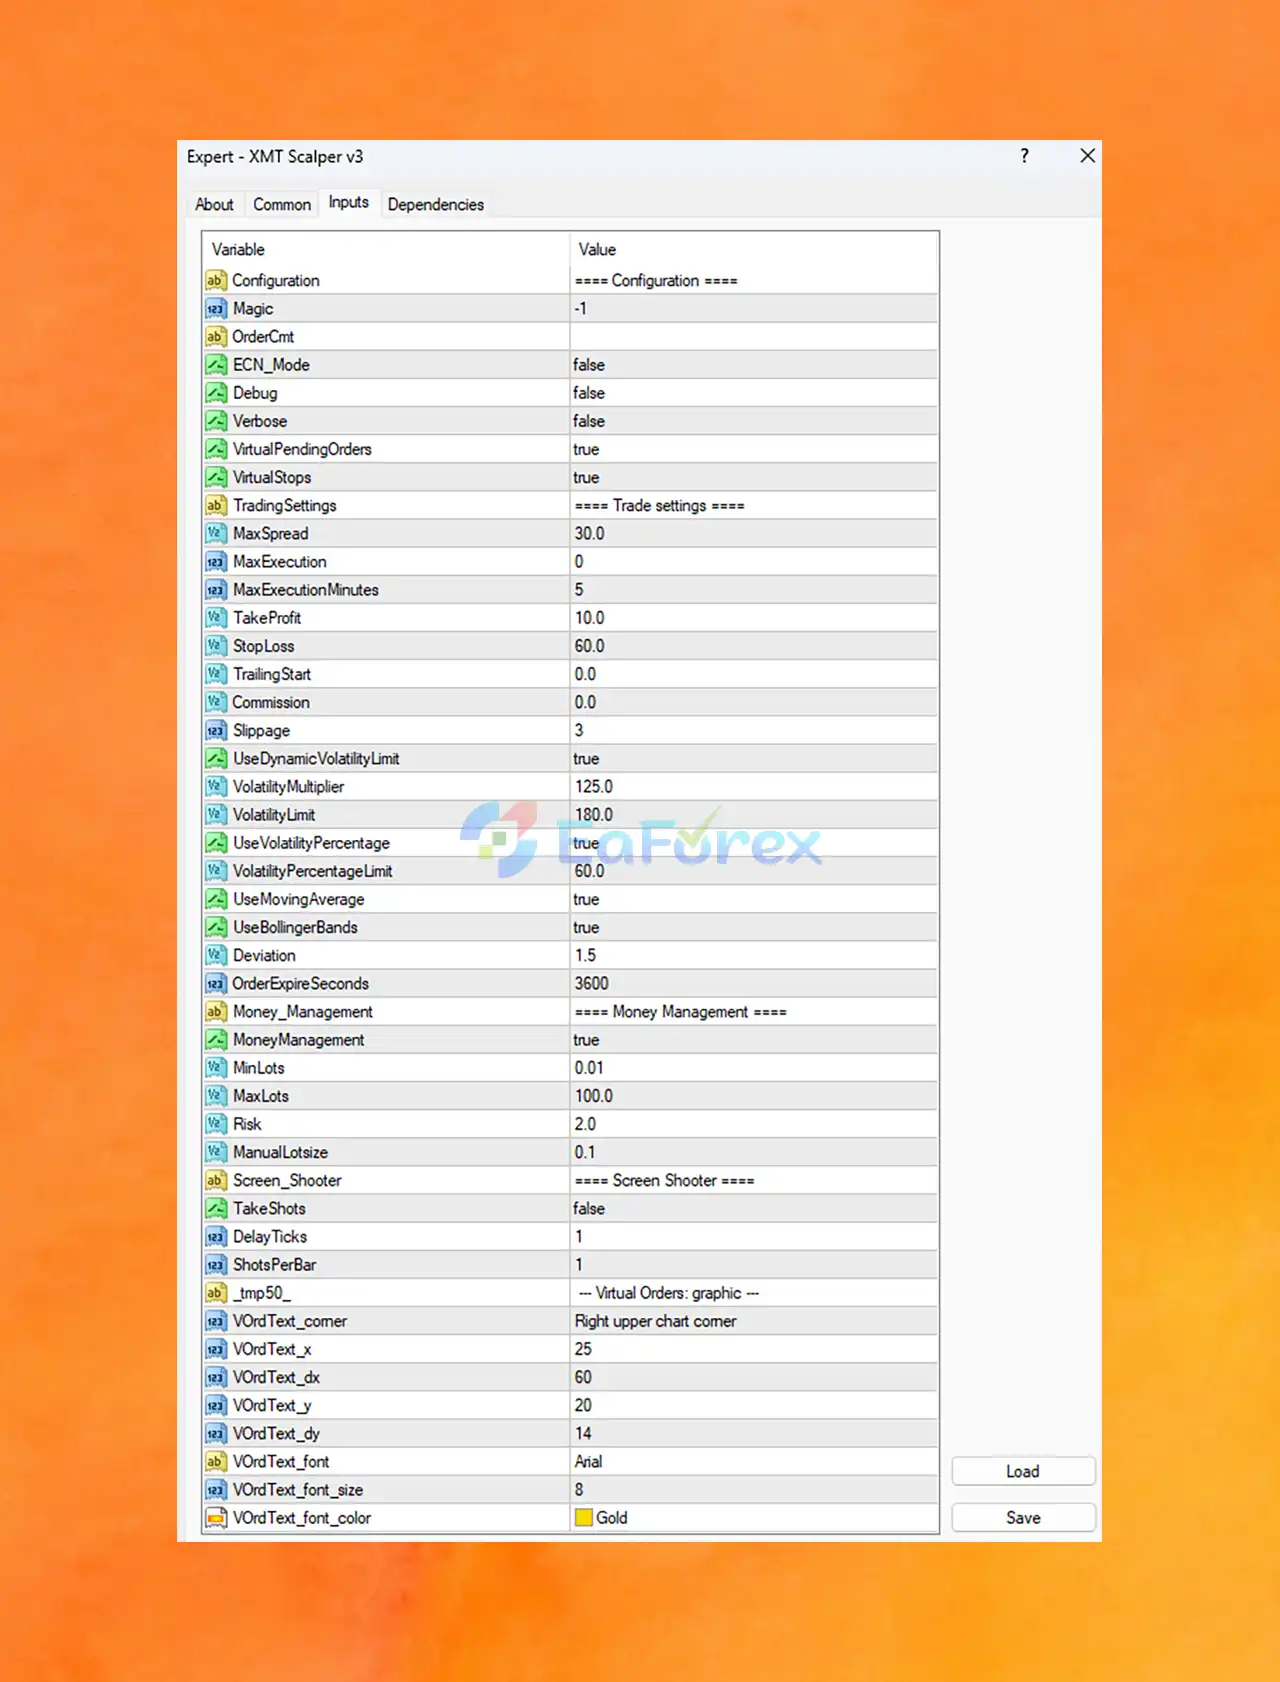Select the MoneyManagement true value
This screenshot has height=1682, width=1280.
(x=586, y=1040)
